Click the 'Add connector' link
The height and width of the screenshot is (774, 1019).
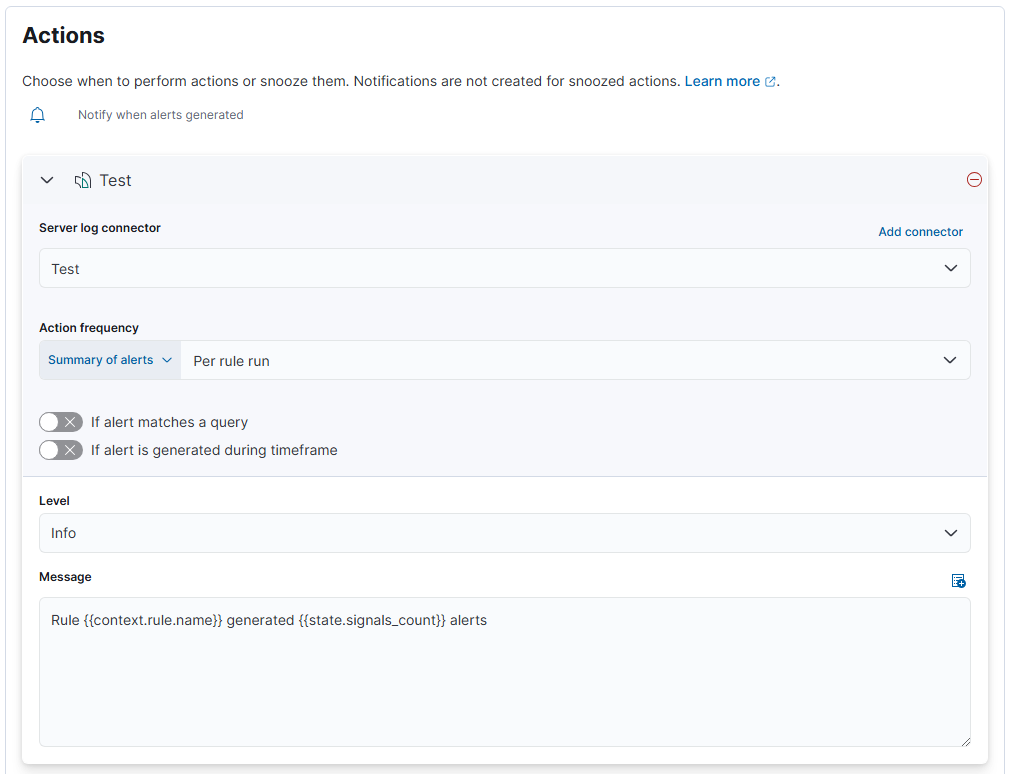click(920, 232)
